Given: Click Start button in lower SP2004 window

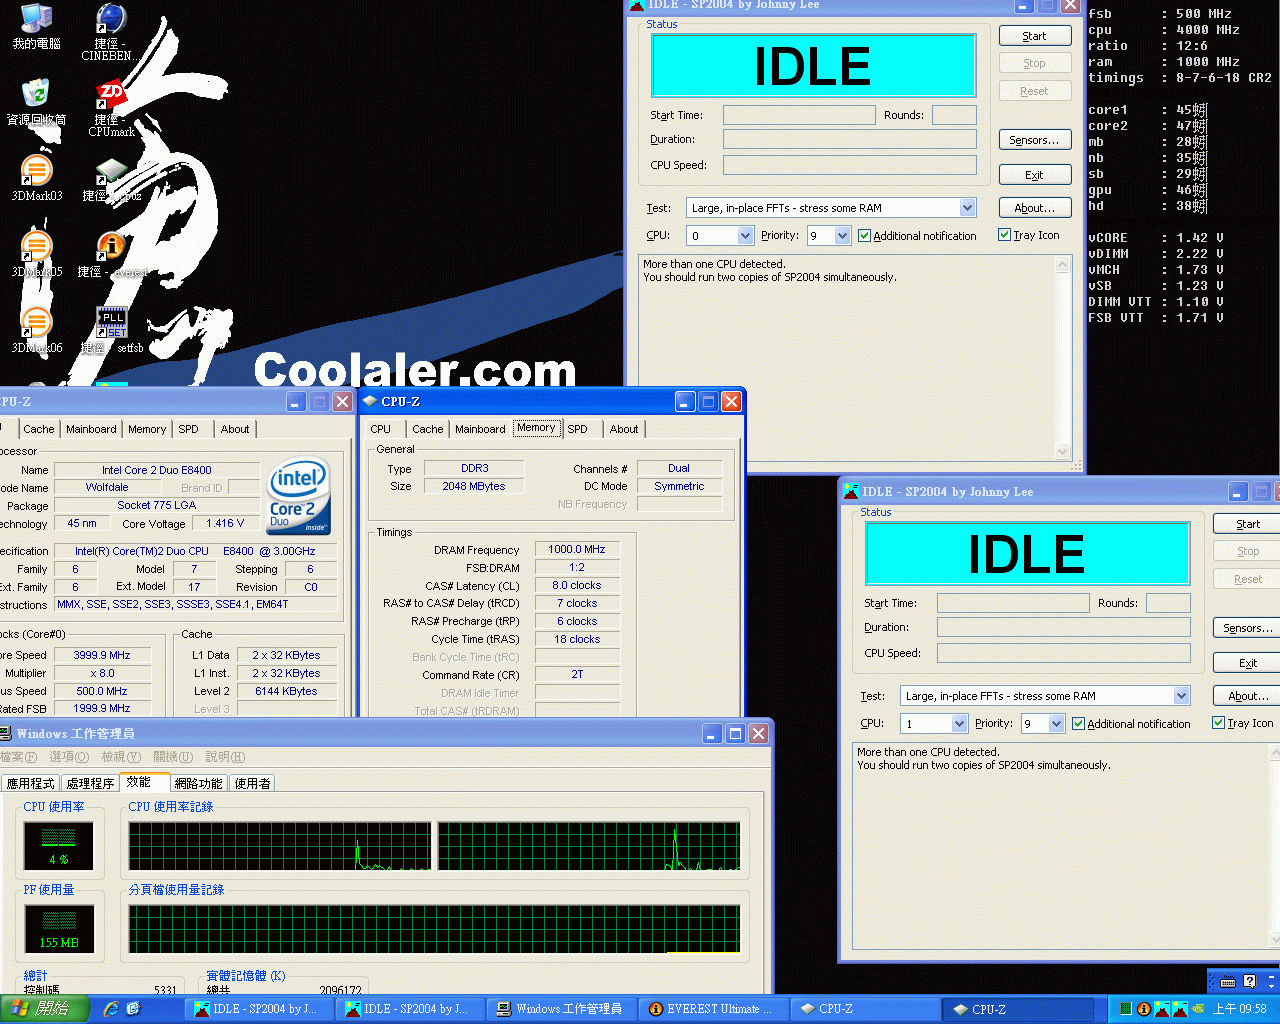Looking at the screenshot, I should 1248,524.
